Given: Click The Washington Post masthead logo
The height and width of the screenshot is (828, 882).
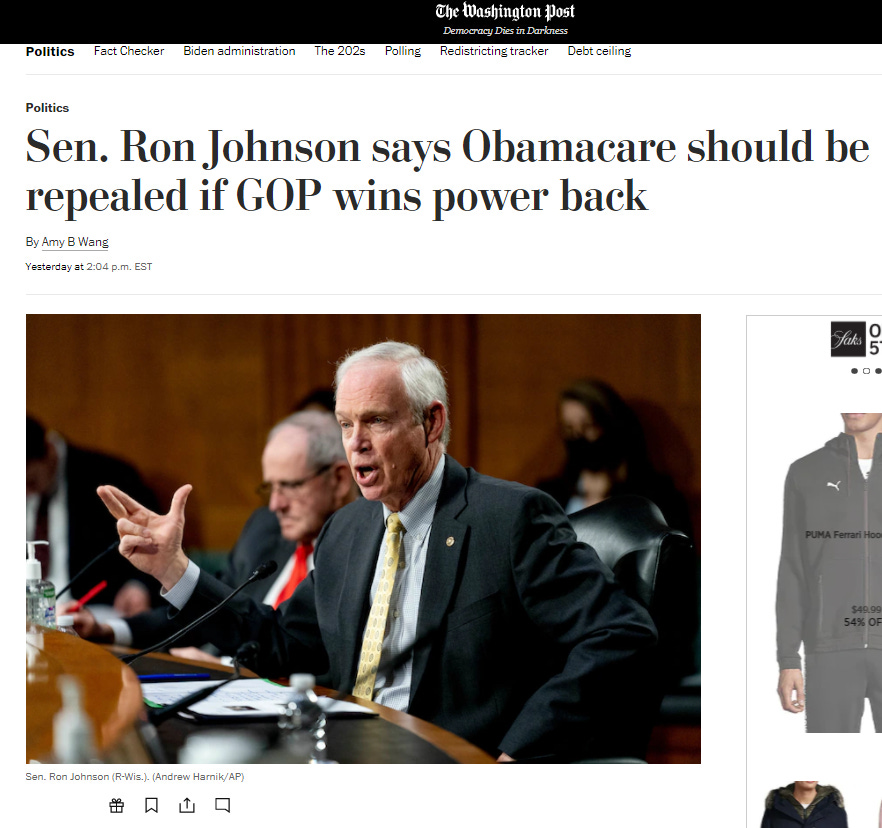Looking at the screenshot, I should pyautogui.click(x=505, y=12).
